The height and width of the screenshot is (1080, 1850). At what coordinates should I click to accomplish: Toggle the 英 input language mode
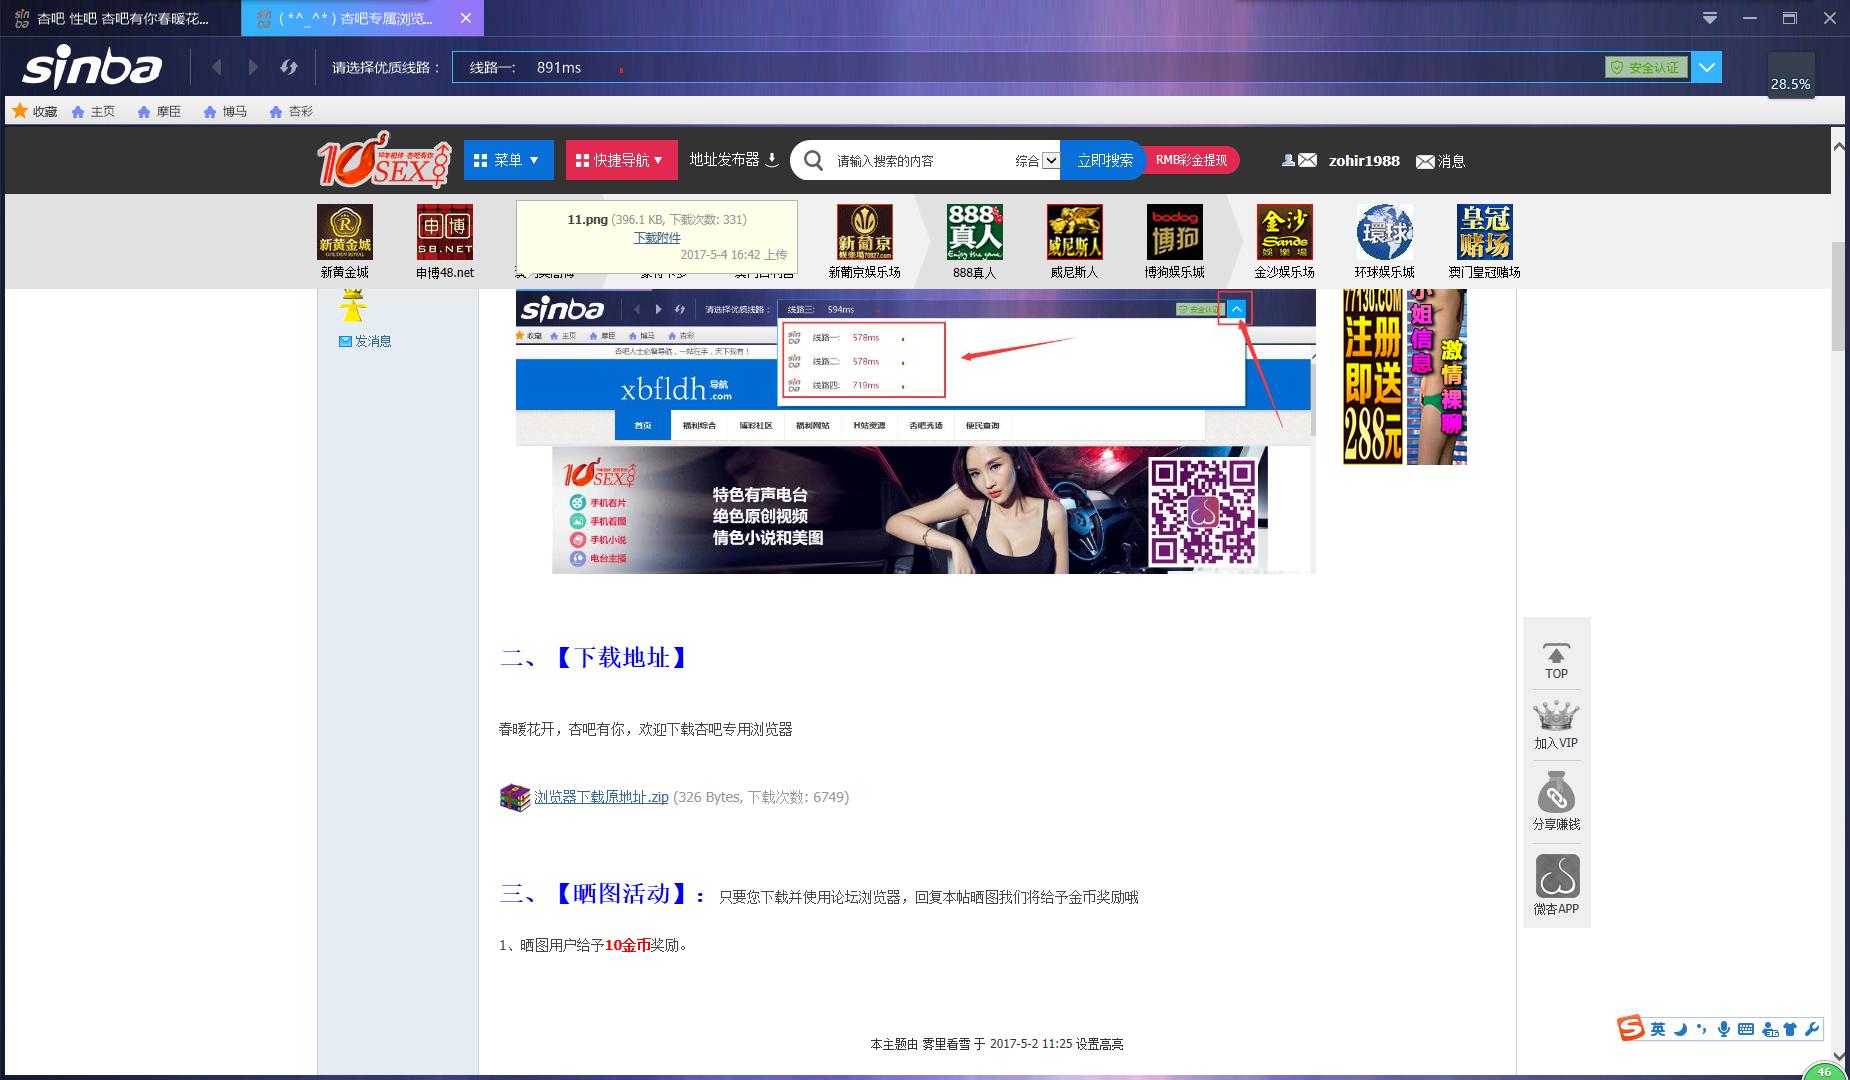pos(1658,1029)
